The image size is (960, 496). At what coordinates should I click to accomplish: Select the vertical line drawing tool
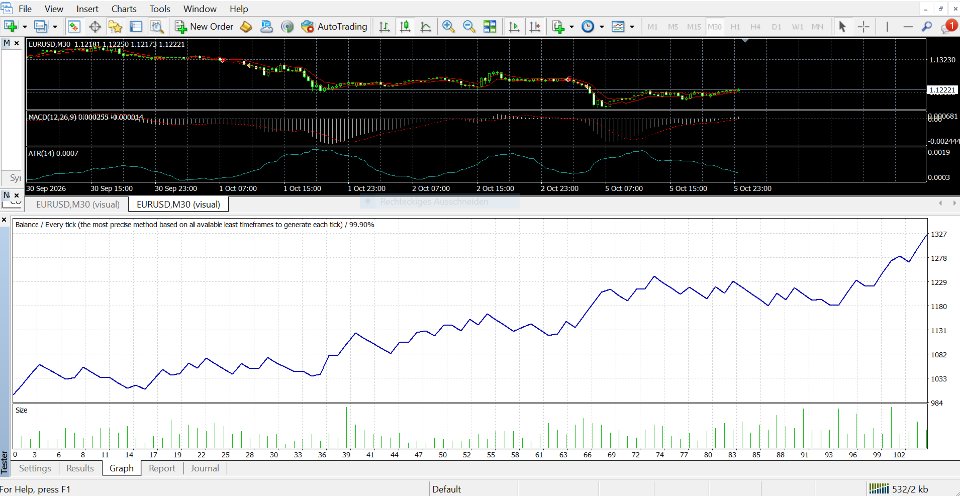[887, 26]
